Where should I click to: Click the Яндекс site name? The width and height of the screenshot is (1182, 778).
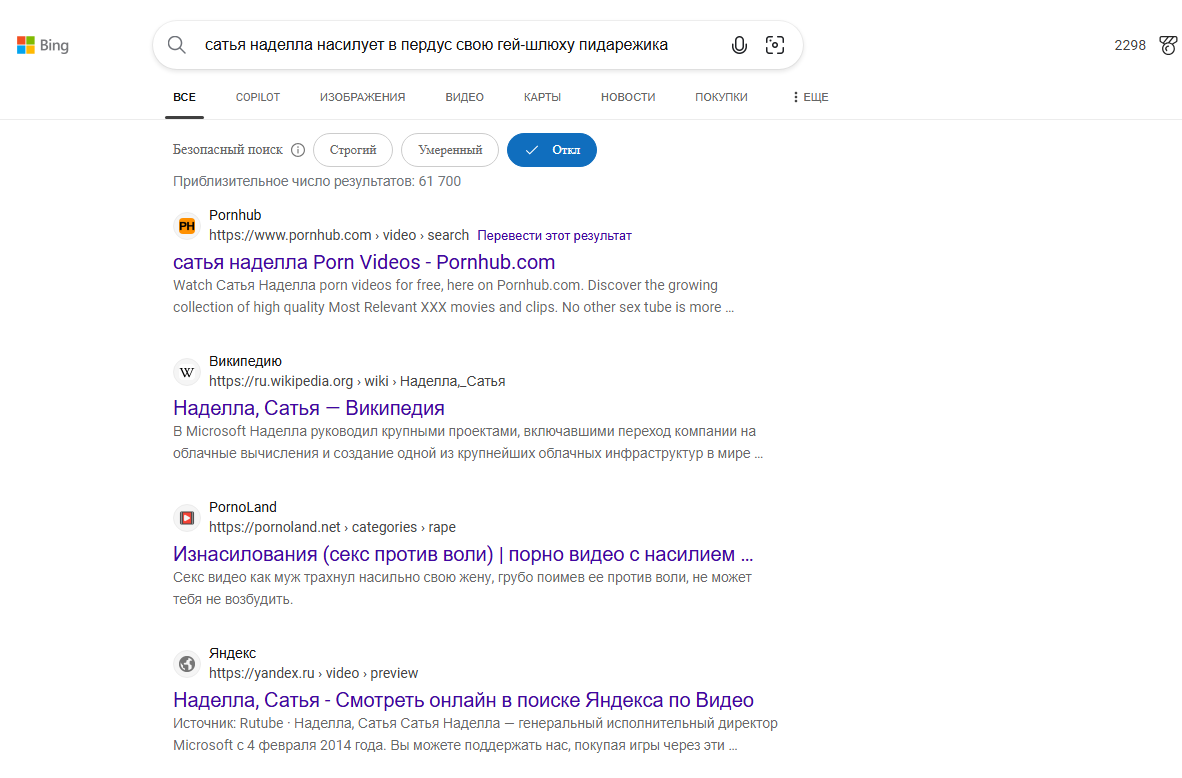coord(232,654)
